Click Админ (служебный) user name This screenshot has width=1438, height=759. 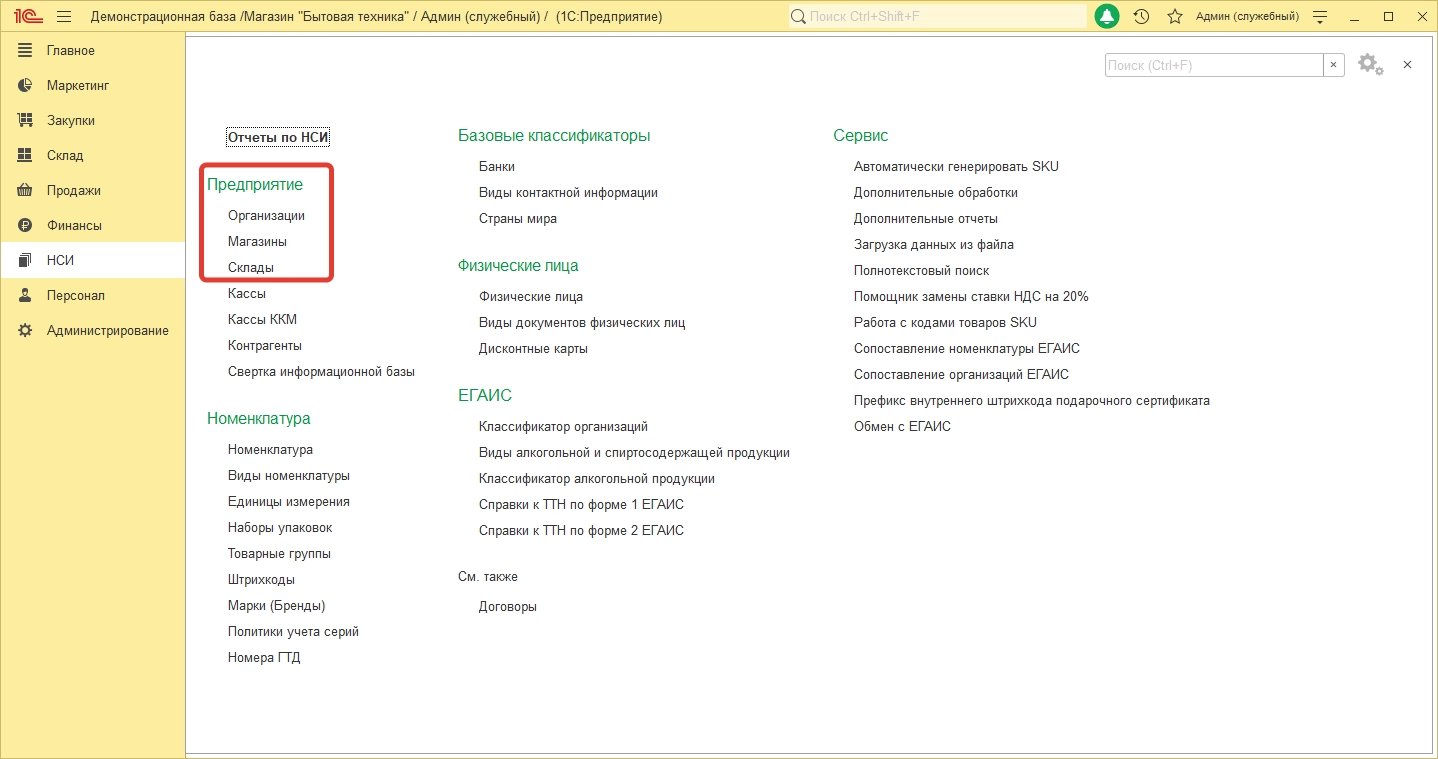pyautogui.click(x=1248, y=17)
